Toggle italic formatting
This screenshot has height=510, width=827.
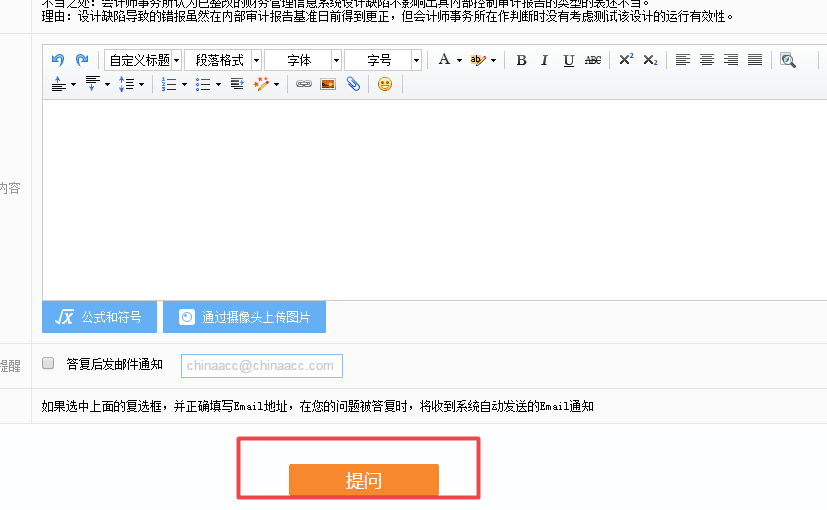[x=544, y=60]
